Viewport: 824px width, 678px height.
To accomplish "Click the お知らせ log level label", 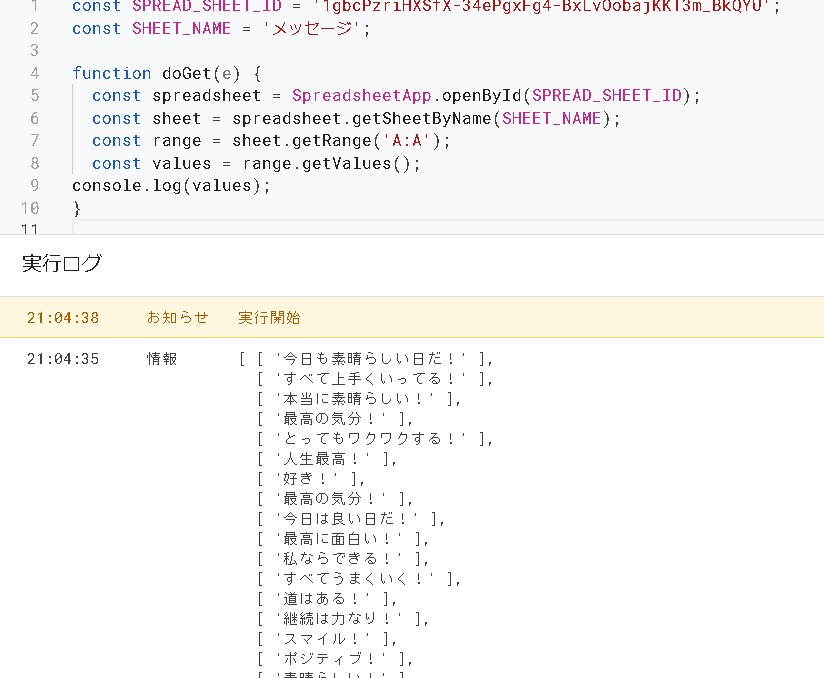I will (x=177, y=318).
